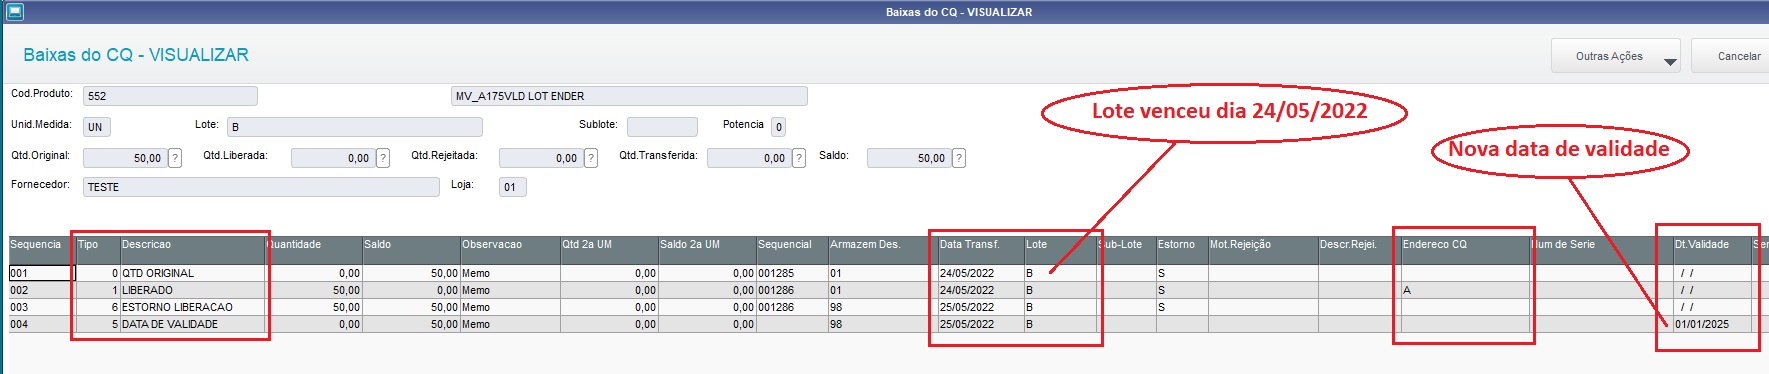Viewport: 1769px width, 374px height.
Task: Select the QTD ORIGINAL description cell
Action: pos(192,273)
